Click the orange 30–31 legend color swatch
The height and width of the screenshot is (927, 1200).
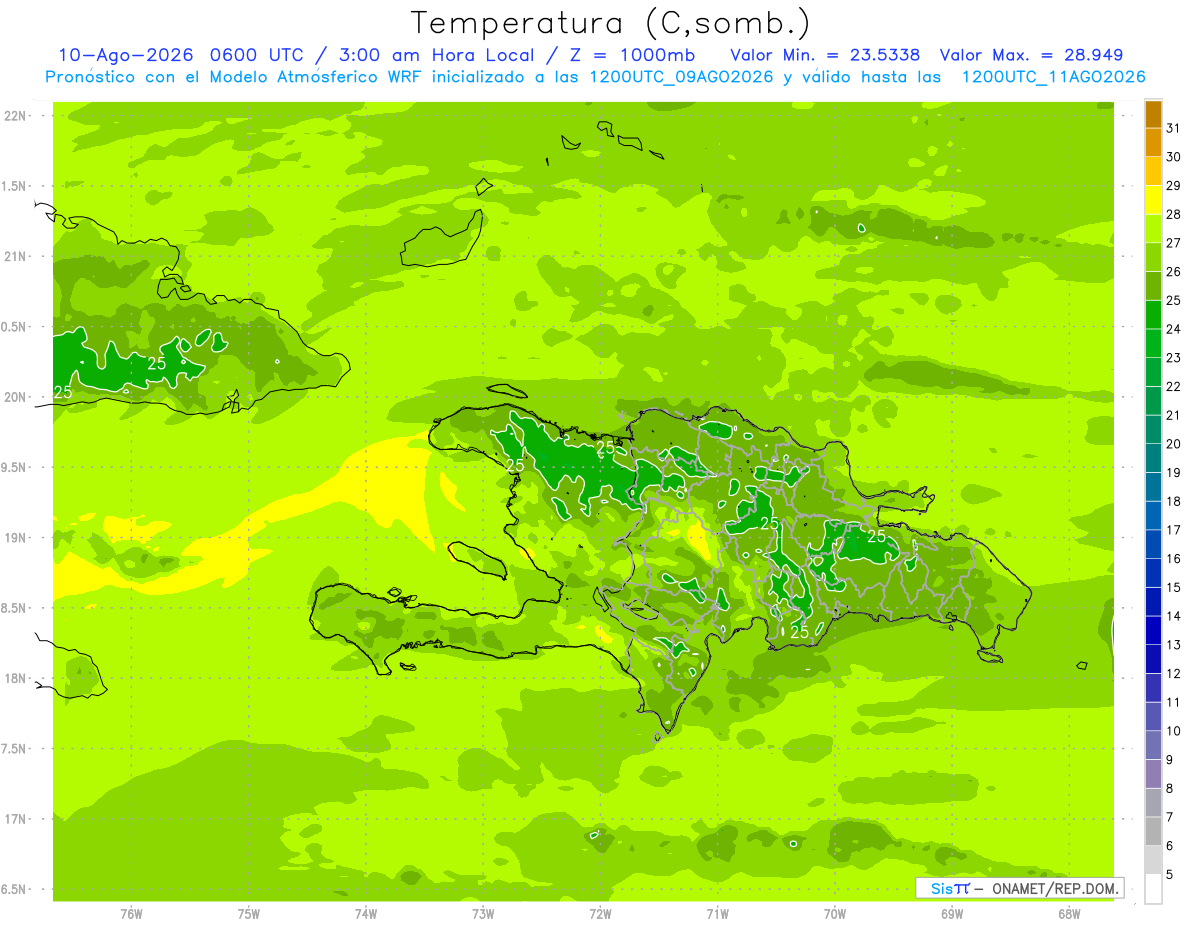[1153, 143]
